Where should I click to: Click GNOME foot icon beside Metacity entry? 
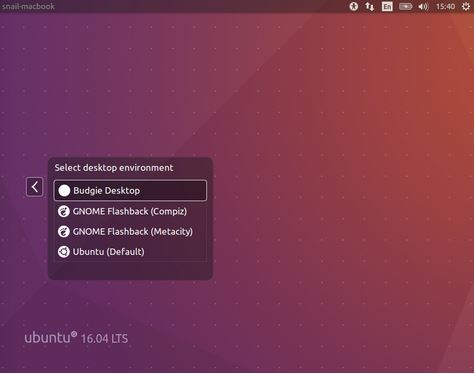point(63,231)
